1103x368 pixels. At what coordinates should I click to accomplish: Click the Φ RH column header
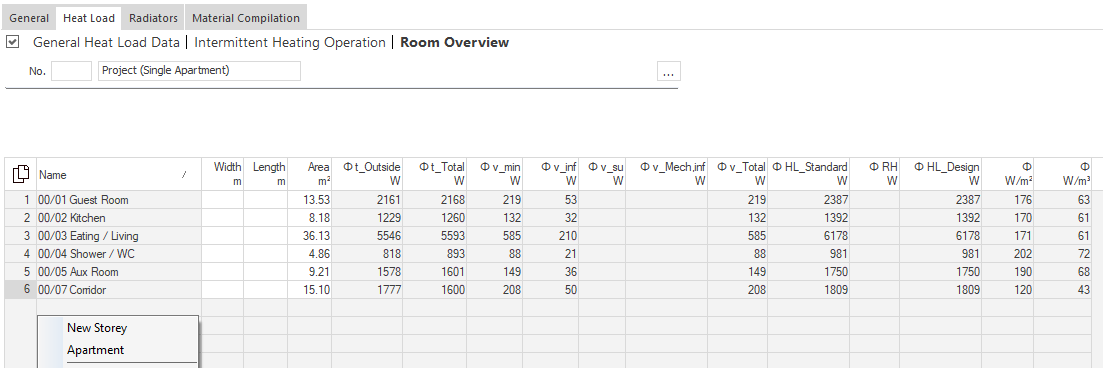(x=874, y=174)
